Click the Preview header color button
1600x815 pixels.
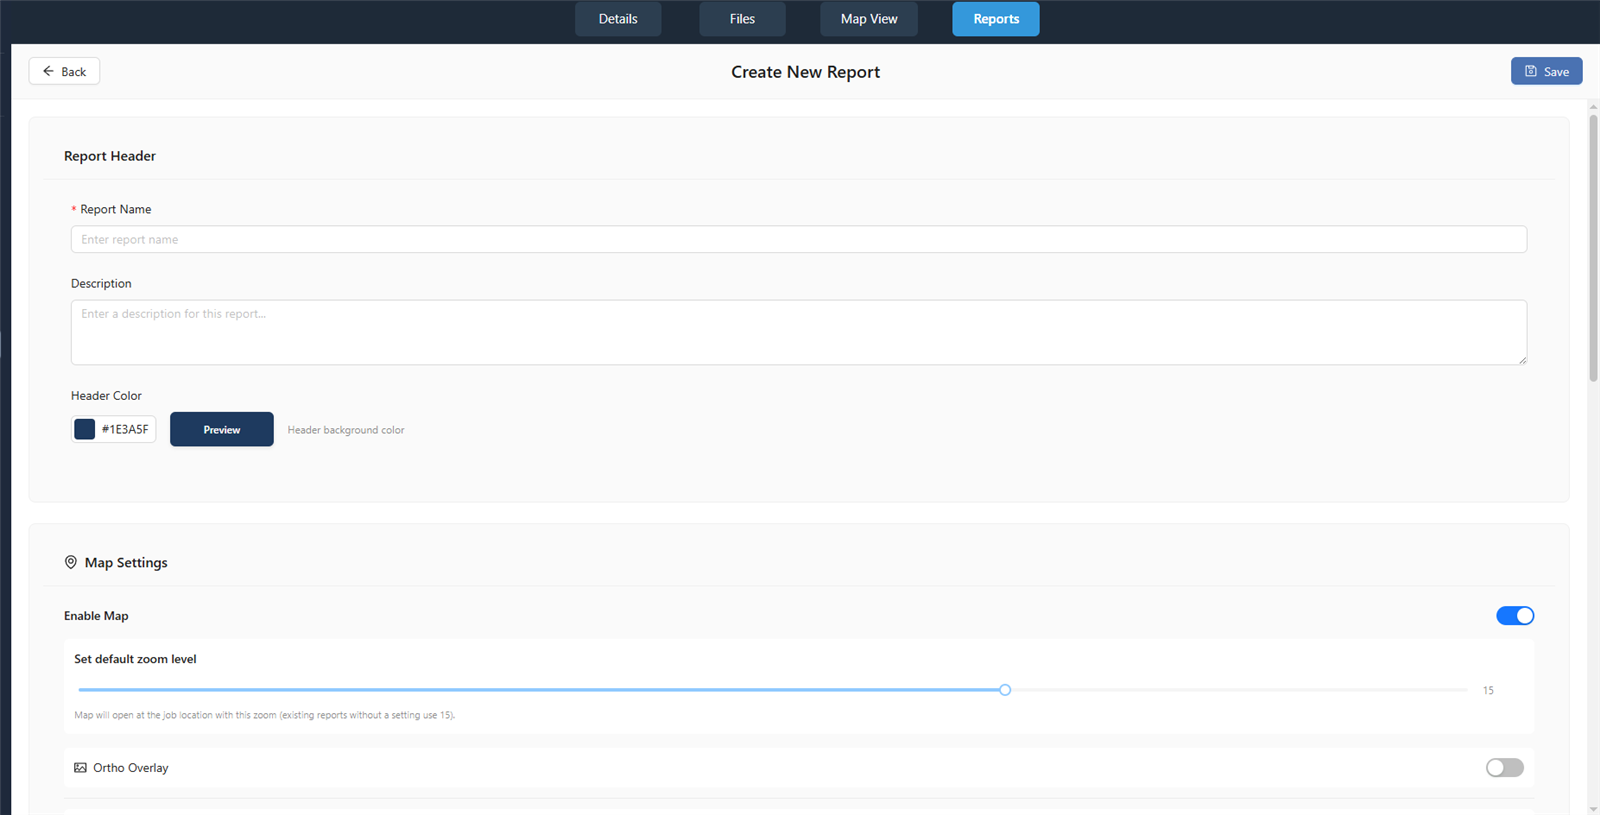(x=222, y=429)
